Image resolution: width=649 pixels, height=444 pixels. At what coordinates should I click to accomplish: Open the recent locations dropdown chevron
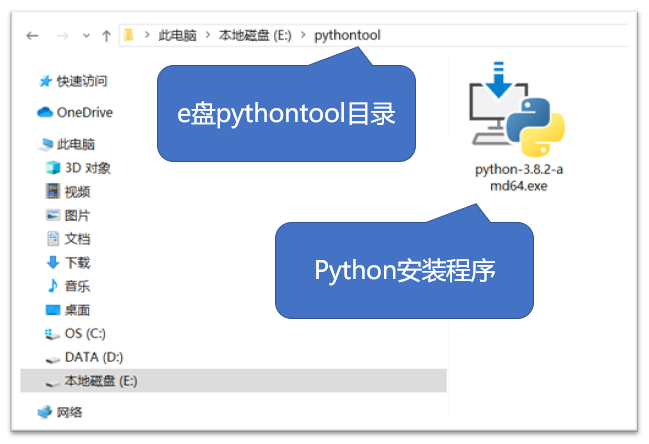tap(86, 36)
